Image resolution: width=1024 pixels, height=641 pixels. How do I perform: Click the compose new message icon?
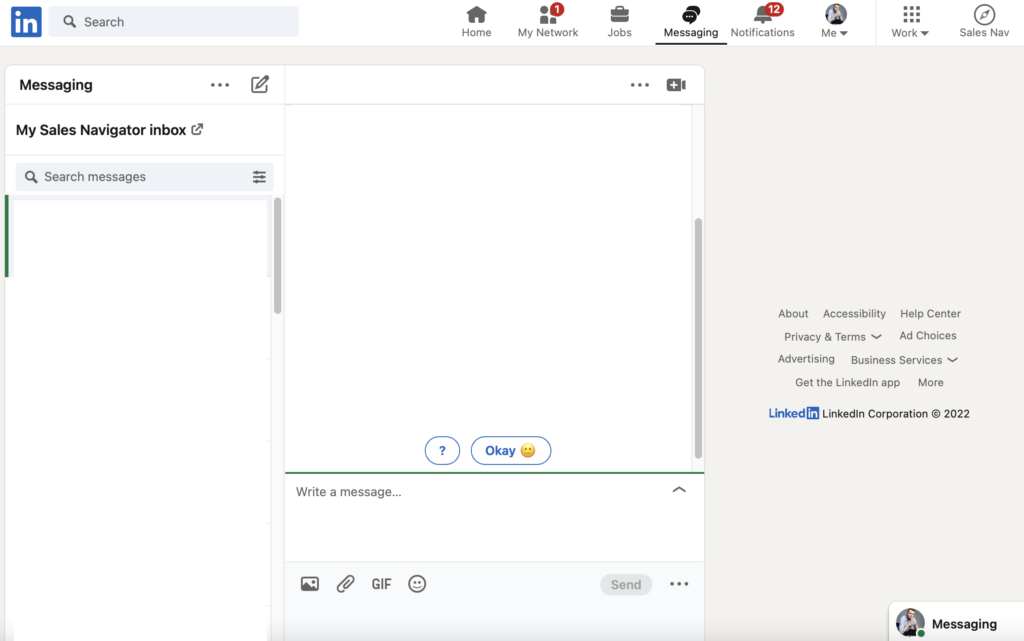[x=260, y=85]
